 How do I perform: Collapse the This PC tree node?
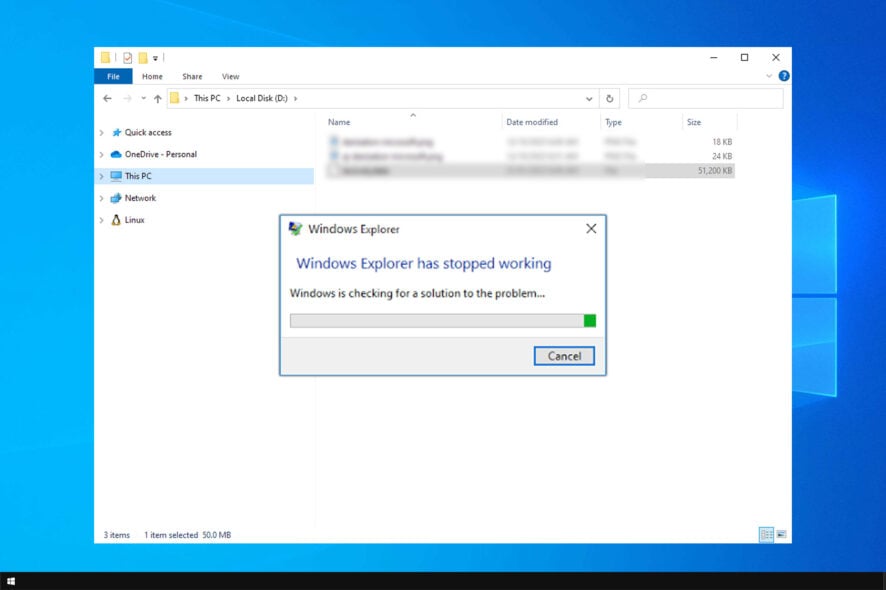[x=101, y=176]
